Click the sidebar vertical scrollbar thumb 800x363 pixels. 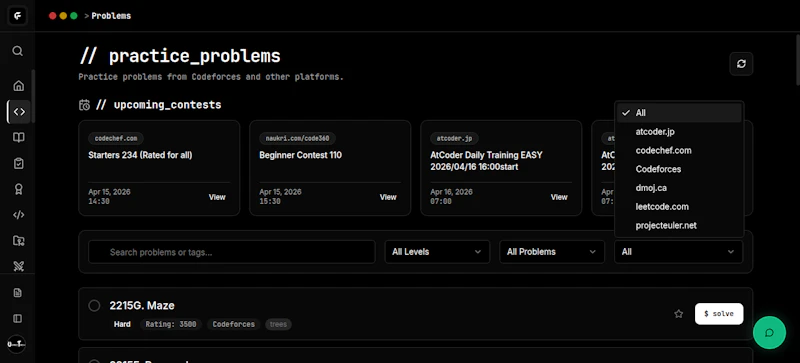(33, 96)
